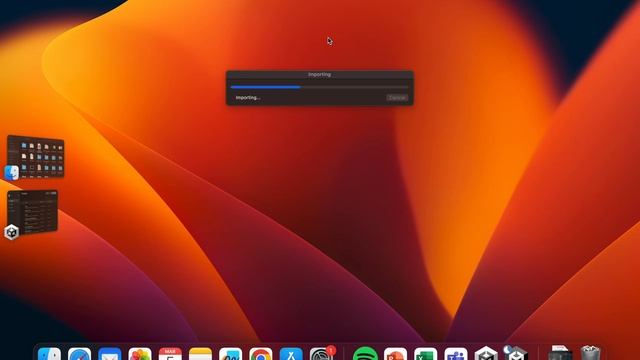
Task: Click the Unity cube badge icon on the Stage Manager thumbnail
Action: point(11,232)
